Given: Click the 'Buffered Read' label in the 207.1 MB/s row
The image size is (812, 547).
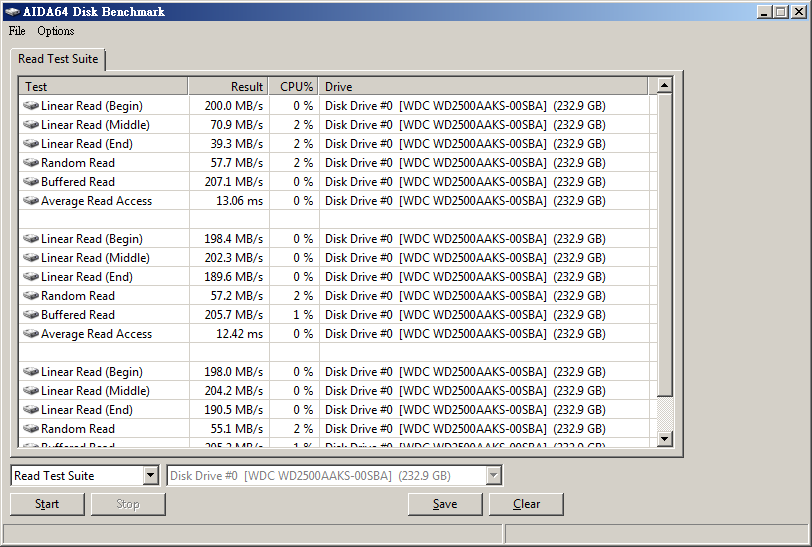Looking at the screenshot, I should pyautogui.click(x=78, y=182).
